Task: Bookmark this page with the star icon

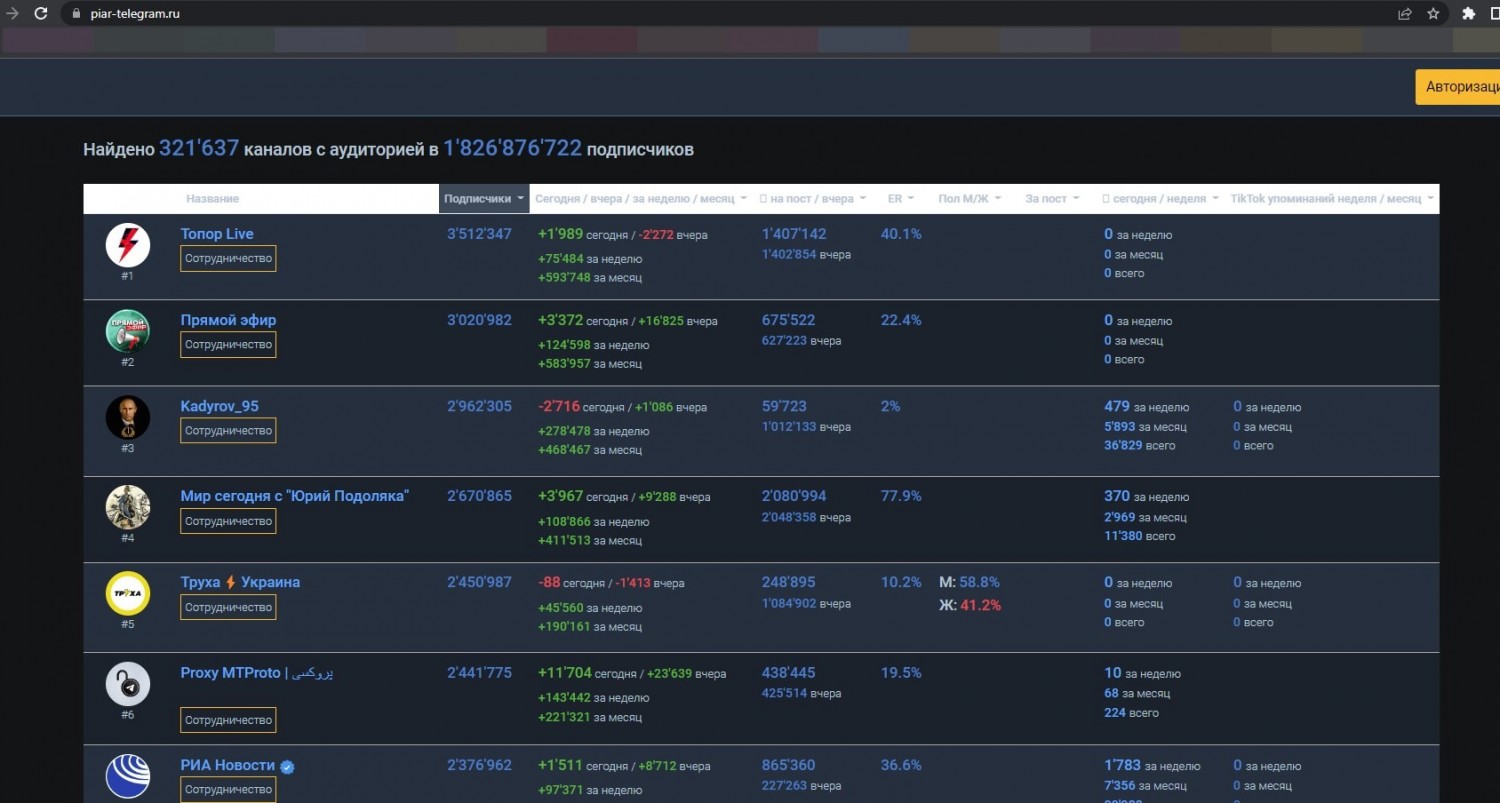Action: [x=1433, y=14]
